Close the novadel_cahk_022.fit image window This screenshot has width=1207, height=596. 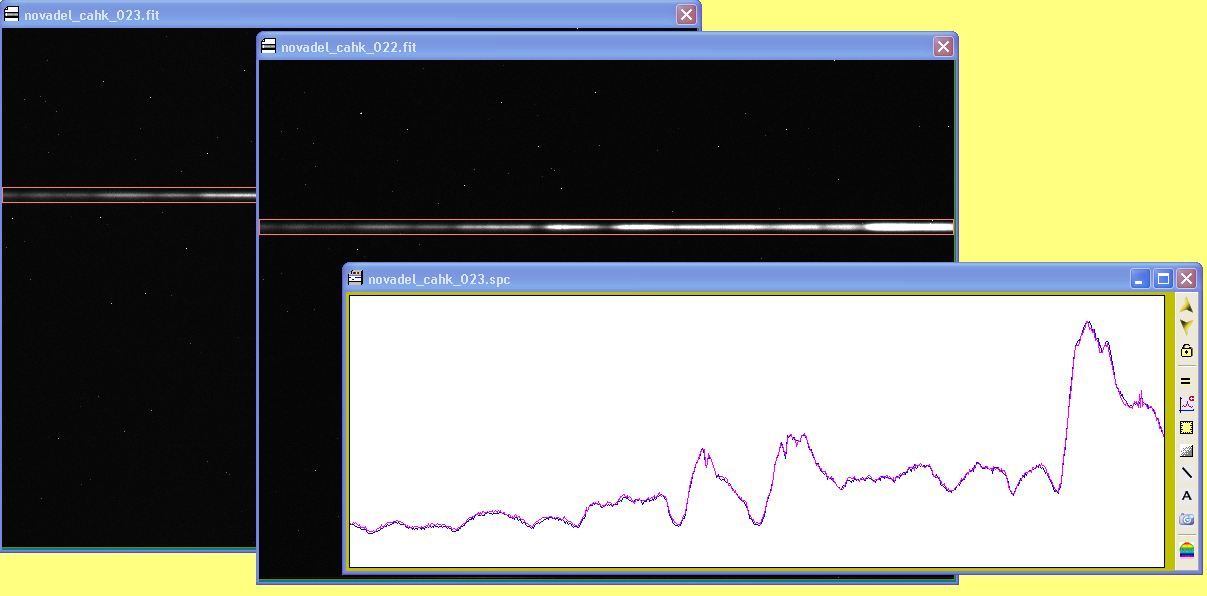click(x=943, y=47)
